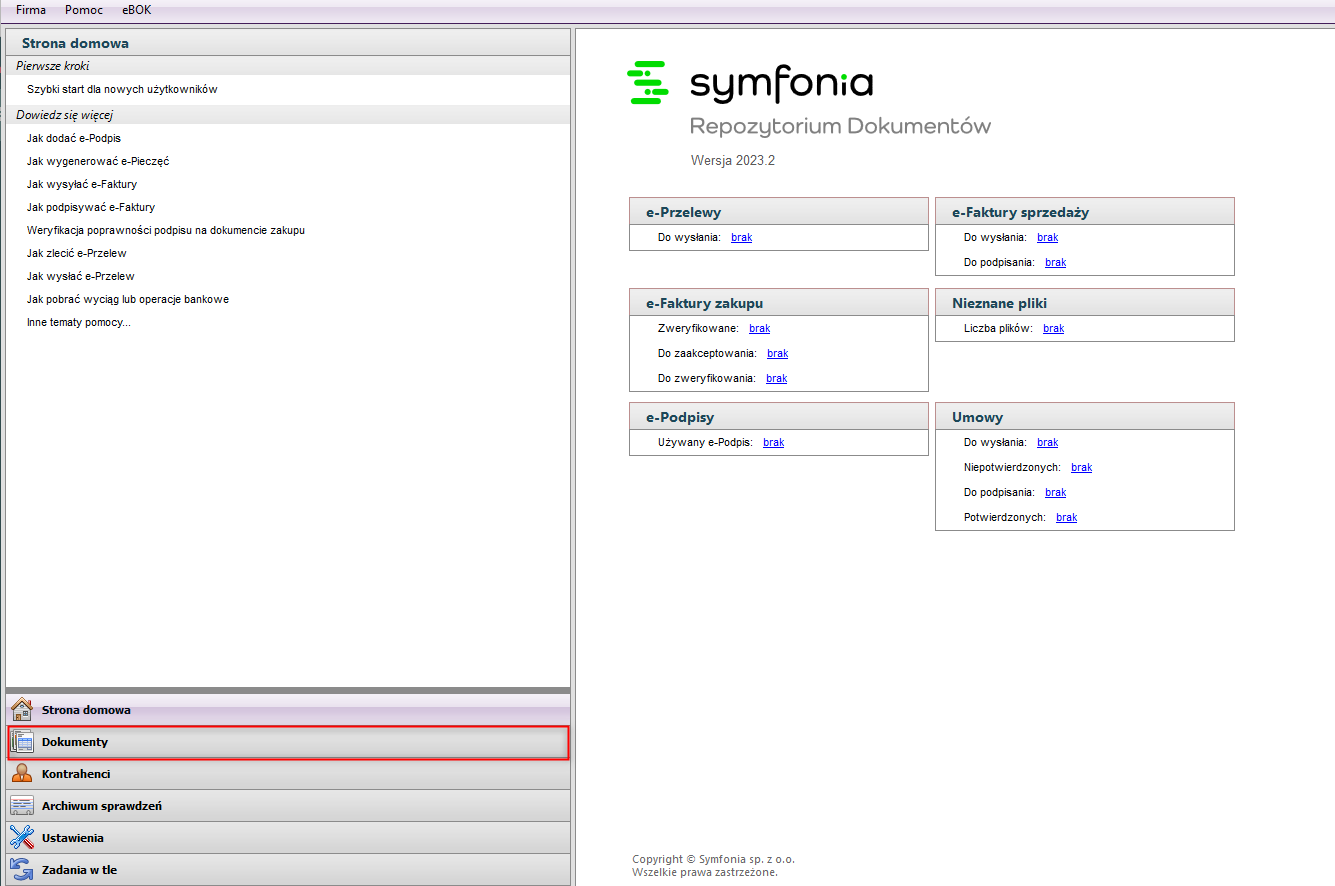Screen dimensions: 1335x886
Task: Open Szybki start dla nowych użytkowników
Action: coord(122,89)
